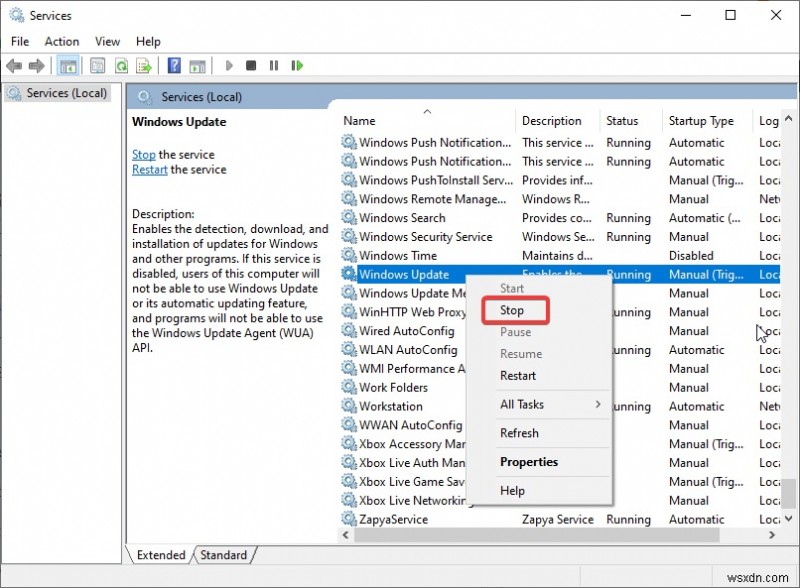Click the Restart the service link
The height and width of the screenshot is (588, 800).
click(x=149, y=169)
